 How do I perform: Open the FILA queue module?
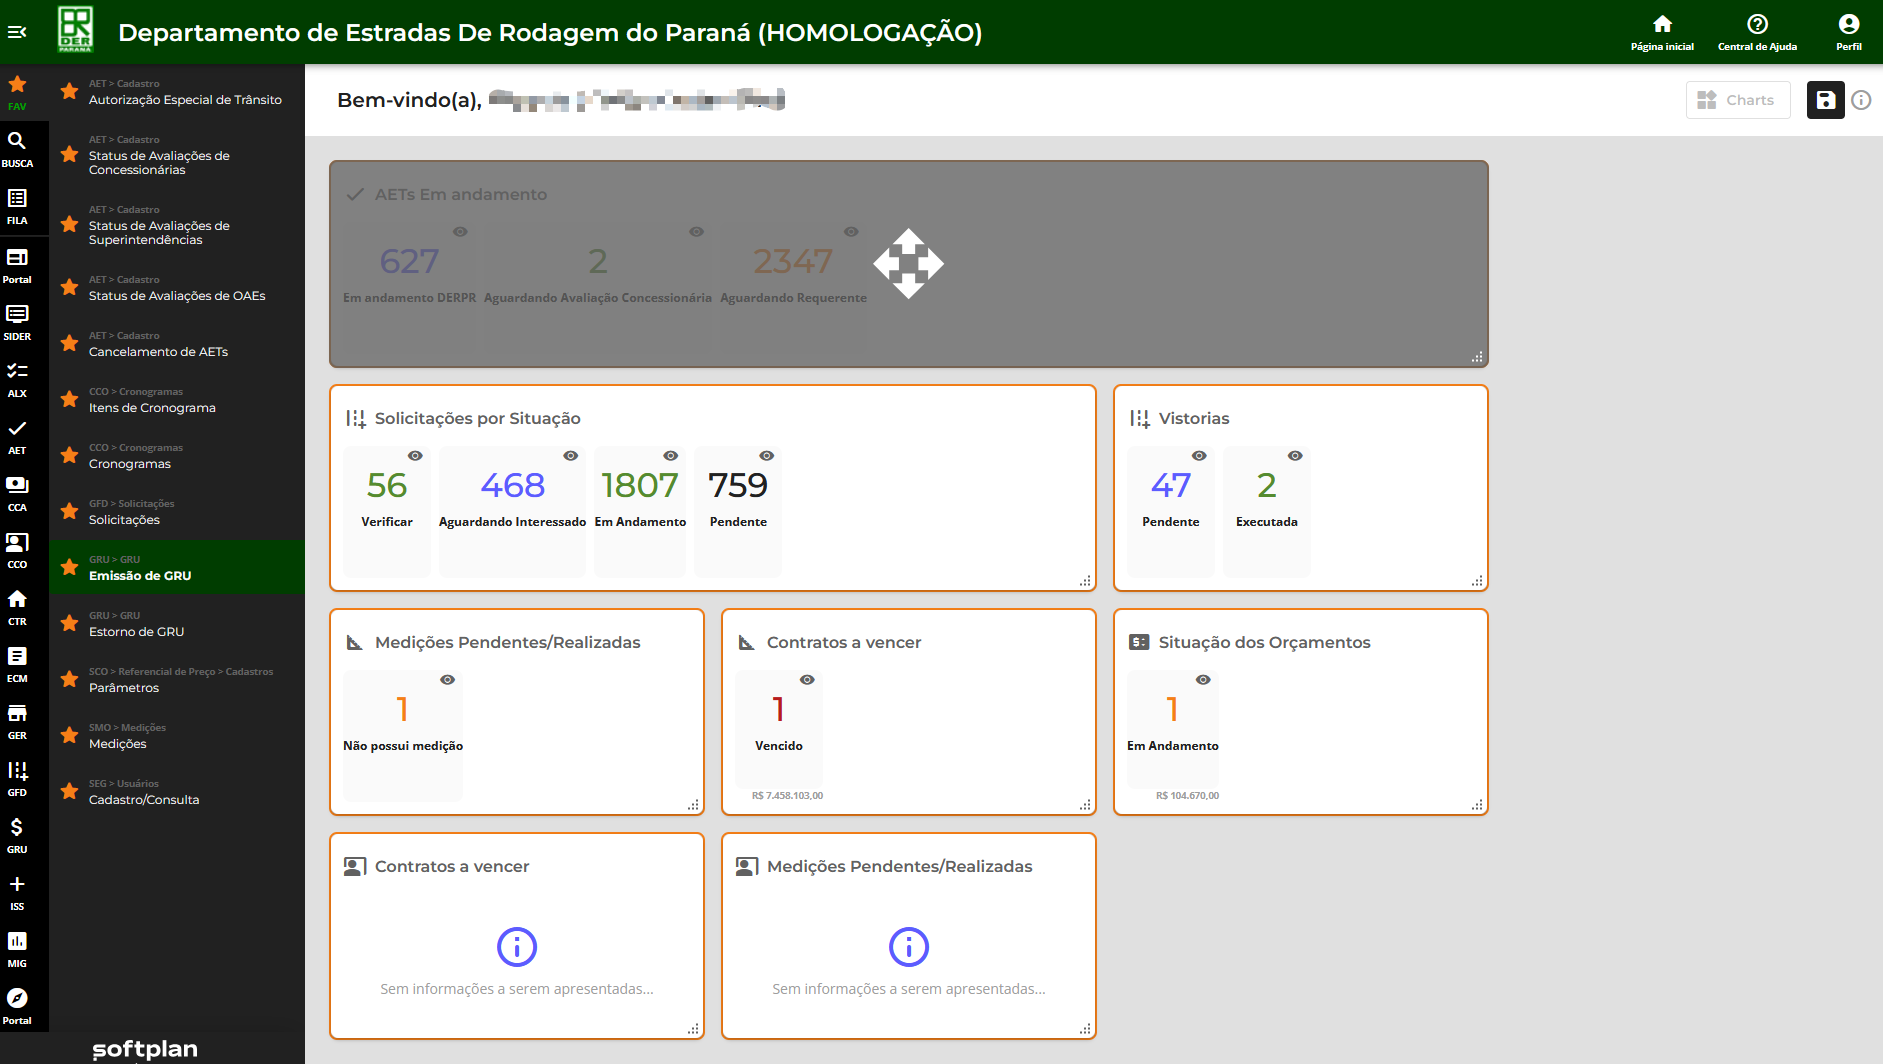click(x=17, y=206)
